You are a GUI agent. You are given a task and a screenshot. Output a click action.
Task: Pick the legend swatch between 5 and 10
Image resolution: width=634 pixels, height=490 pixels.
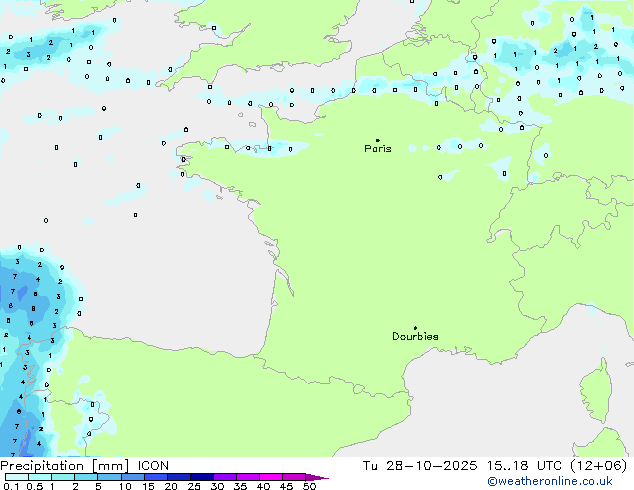click(x=110, y=477)
